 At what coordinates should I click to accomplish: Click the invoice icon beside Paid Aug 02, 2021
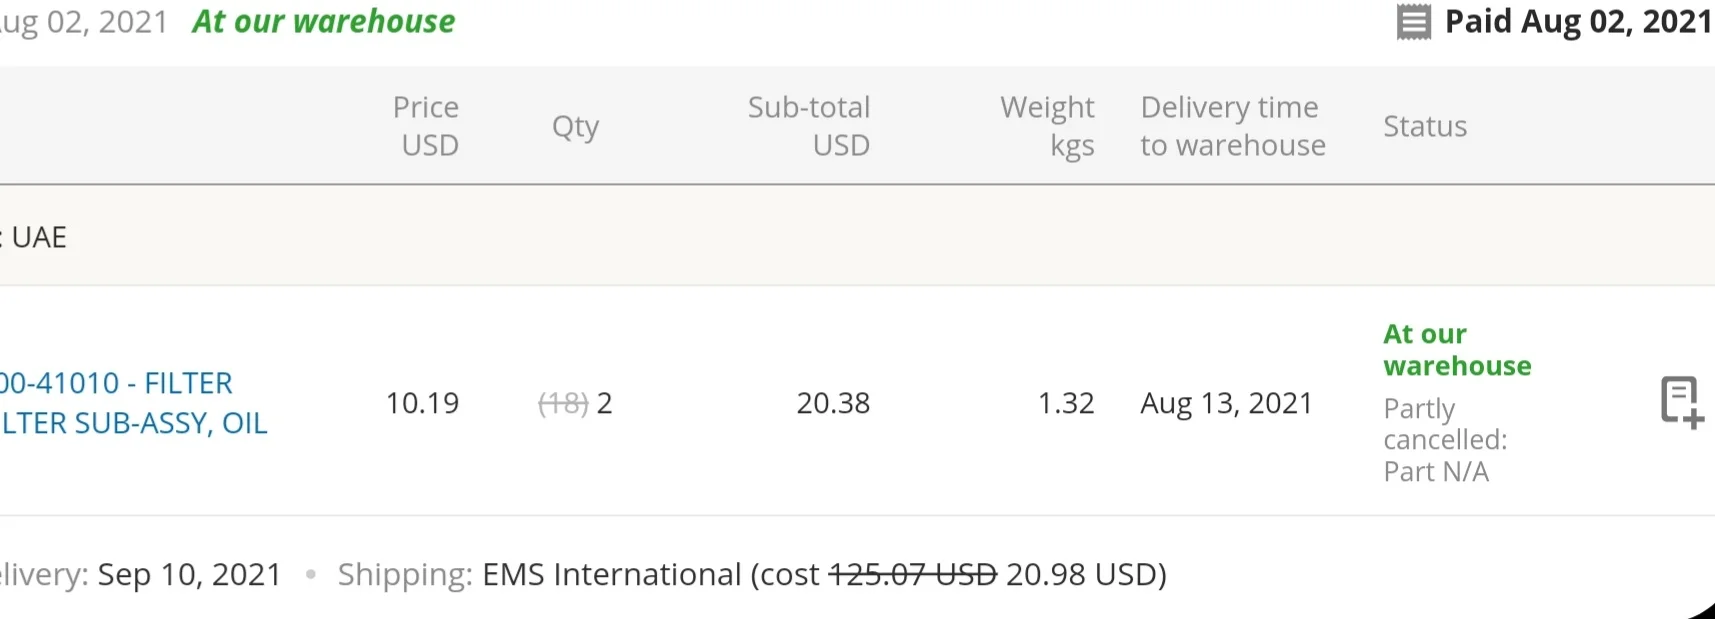coord(1414,22)
